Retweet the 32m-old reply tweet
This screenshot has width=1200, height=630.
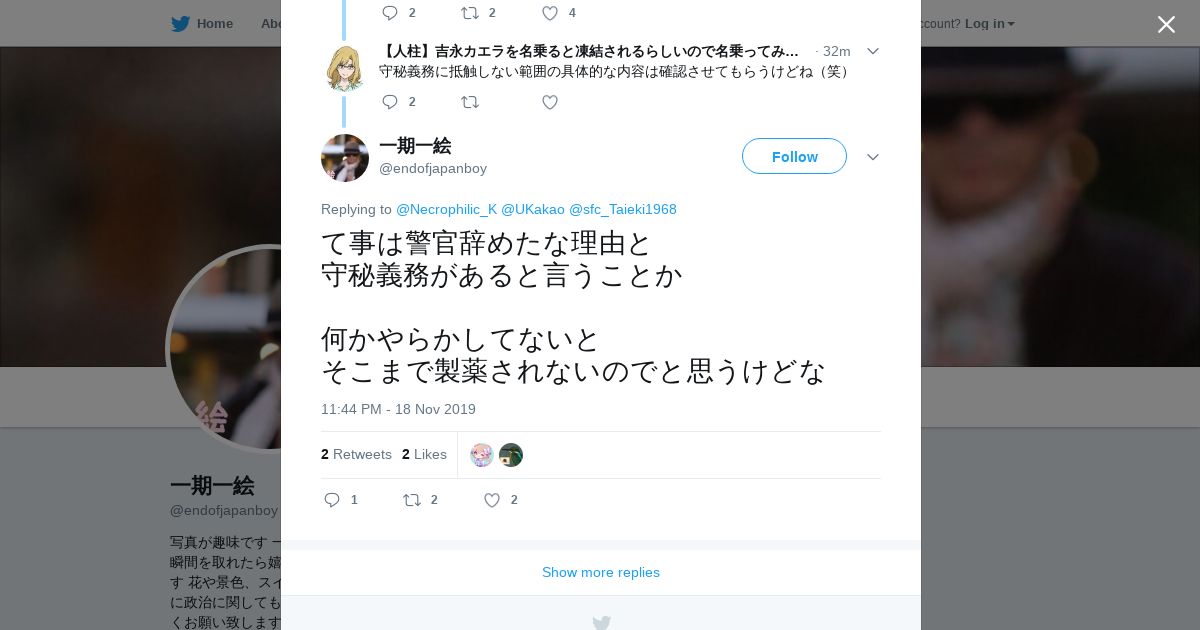click(470, 102)
